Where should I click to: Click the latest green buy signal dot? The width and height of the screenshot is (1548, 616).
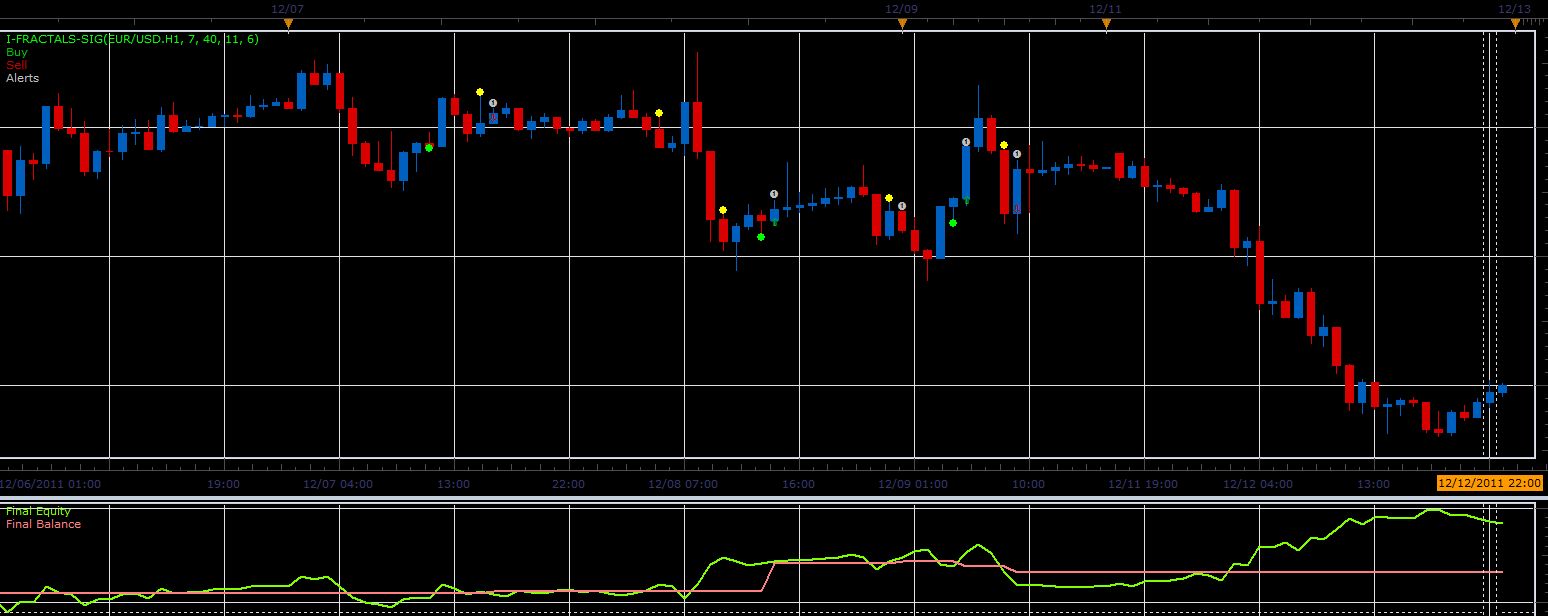(953, 223)
